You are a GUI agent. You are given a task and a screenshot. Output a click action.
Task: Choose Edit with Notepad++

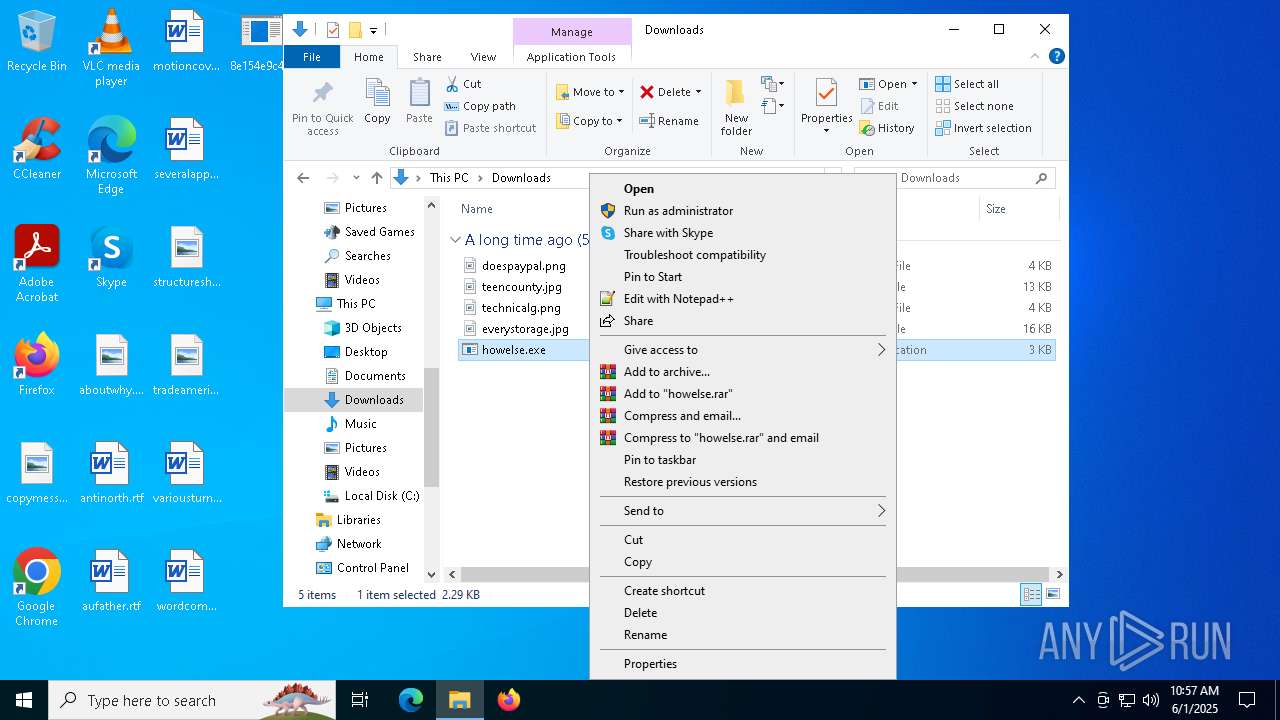tap(742, 299)
